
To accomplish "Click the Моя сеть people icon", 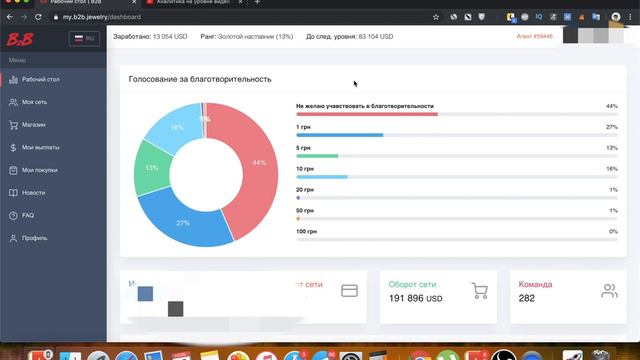I will 13,102.
